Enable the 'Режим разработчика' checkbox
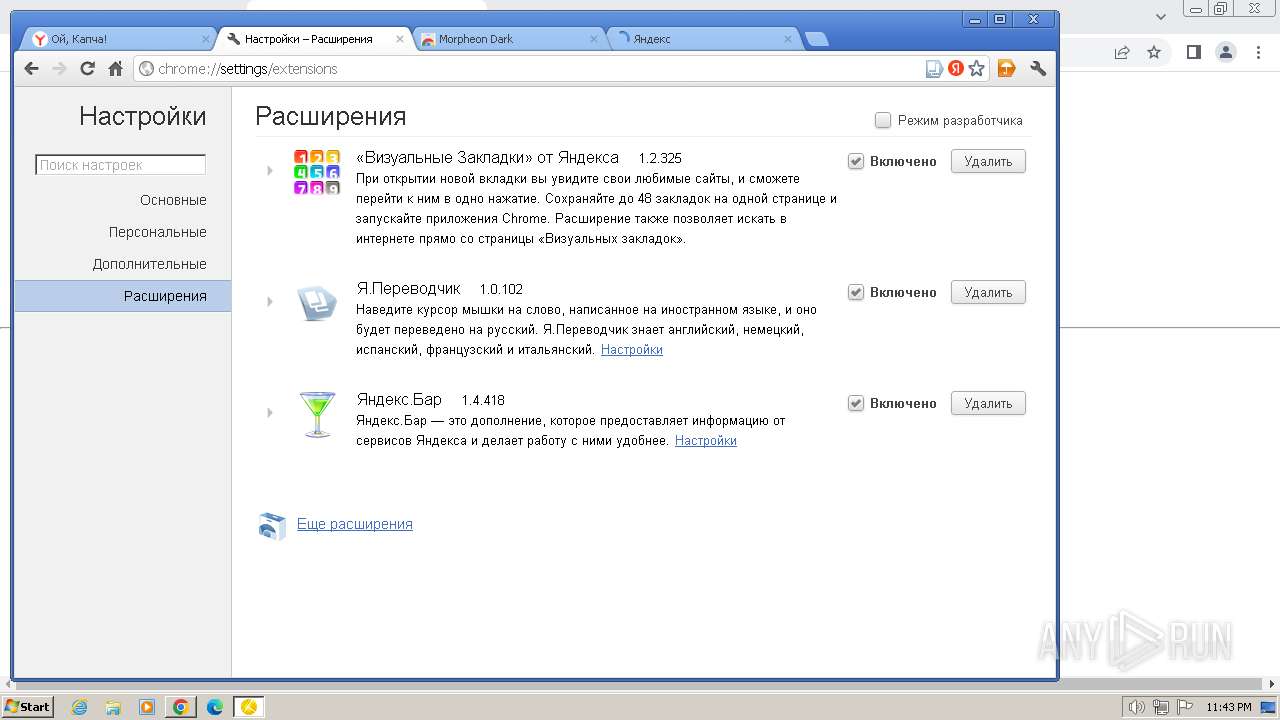 [883, 120]
